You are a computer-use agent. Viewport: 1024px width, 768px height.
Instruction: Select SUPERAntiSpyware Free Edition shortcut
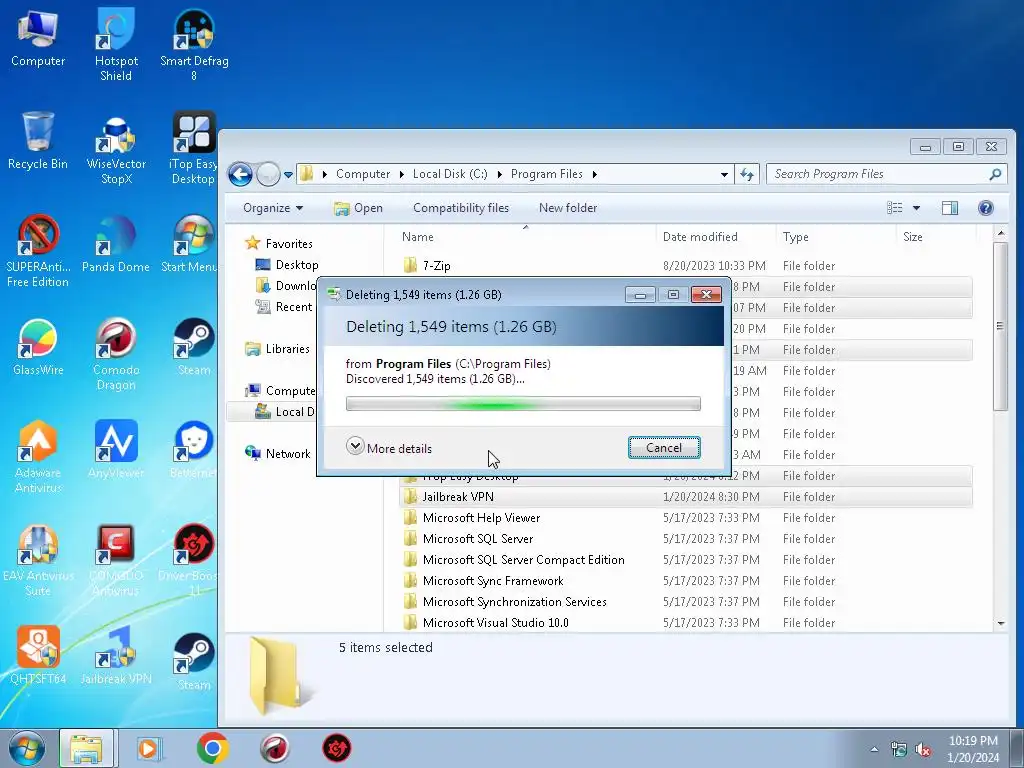(37, 251)
